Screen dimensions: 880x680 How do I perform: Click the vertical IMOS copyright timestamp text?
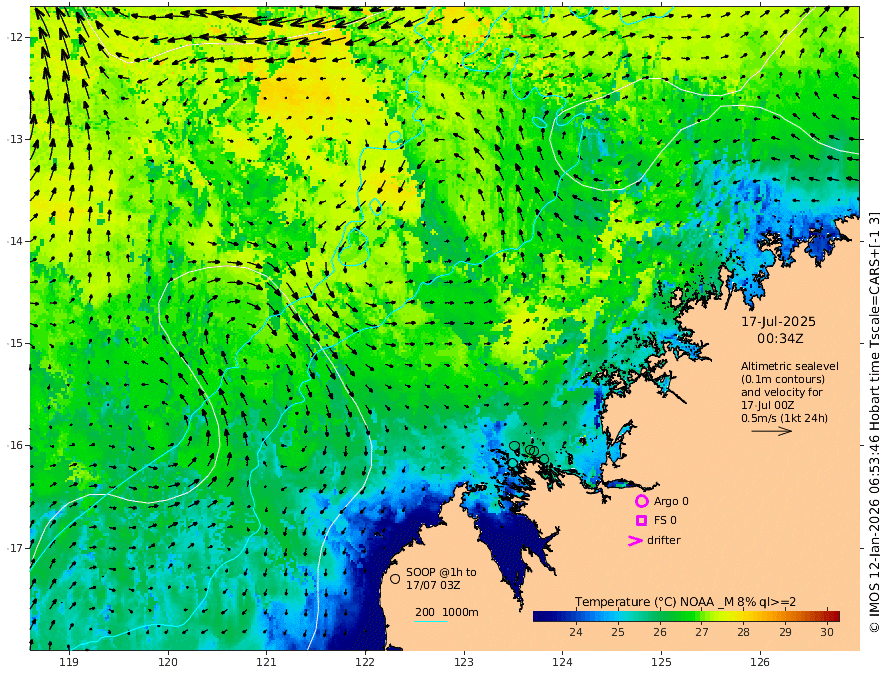pyautogui.click(x=873, y=422)
